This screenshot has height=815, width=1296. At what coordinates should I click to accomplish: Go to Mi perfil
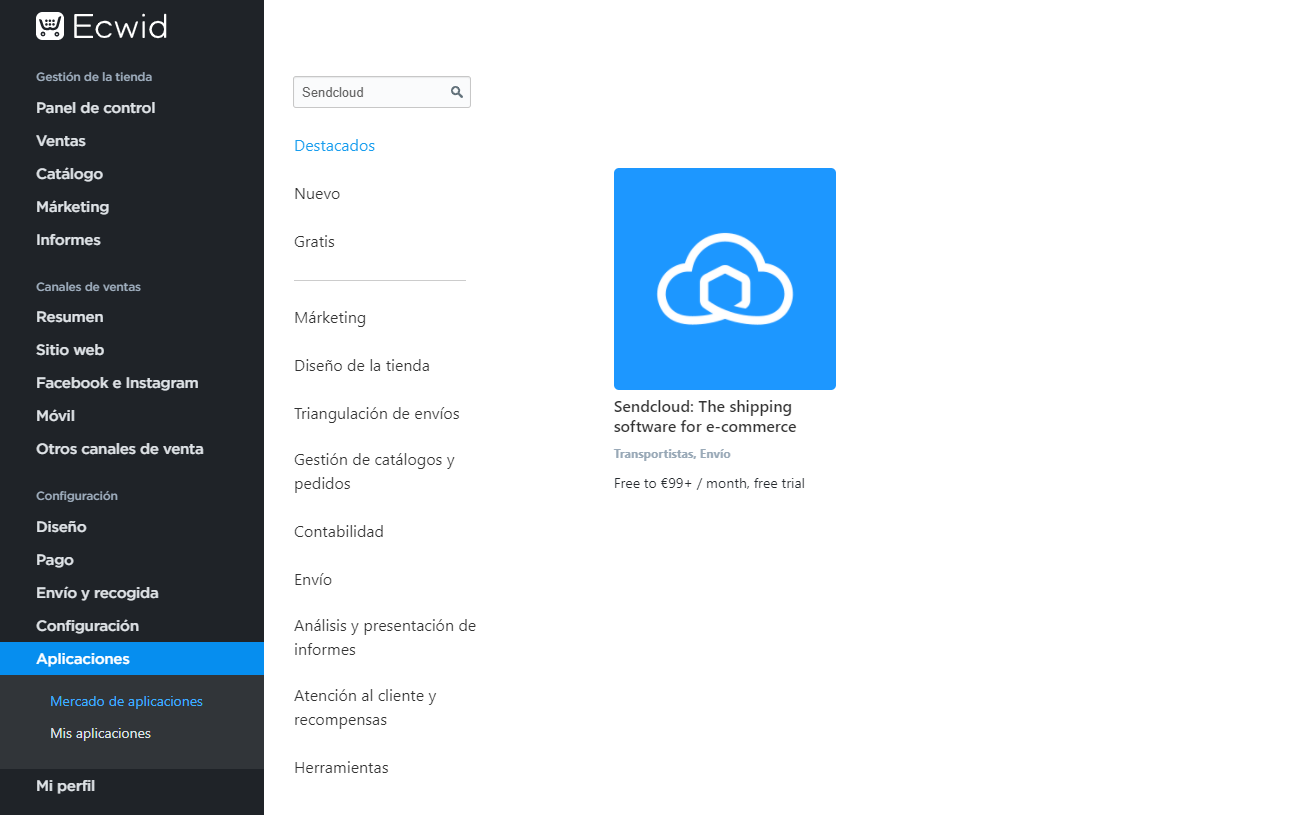(65, 786)
